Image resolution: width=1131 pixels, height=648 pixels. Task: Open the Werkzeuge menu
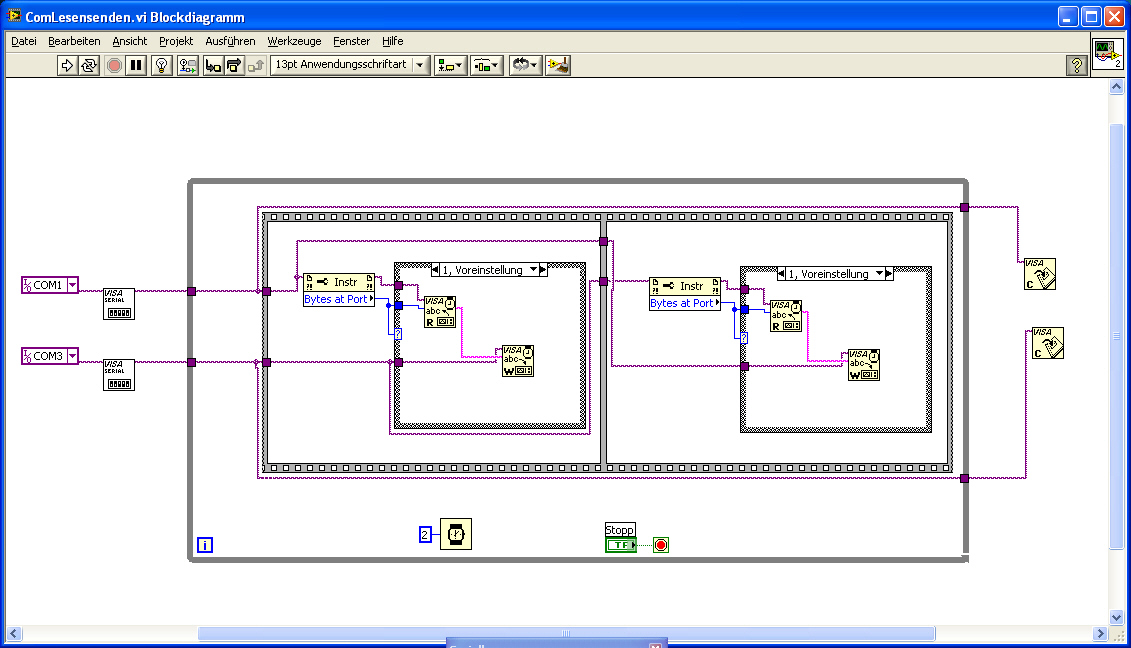[x=294, y=41]
